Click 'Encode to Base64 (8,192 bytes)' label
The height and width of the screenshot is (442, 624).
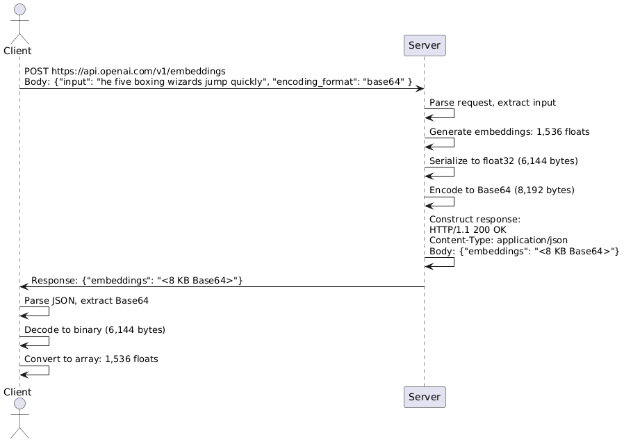[x=501, y=190]
